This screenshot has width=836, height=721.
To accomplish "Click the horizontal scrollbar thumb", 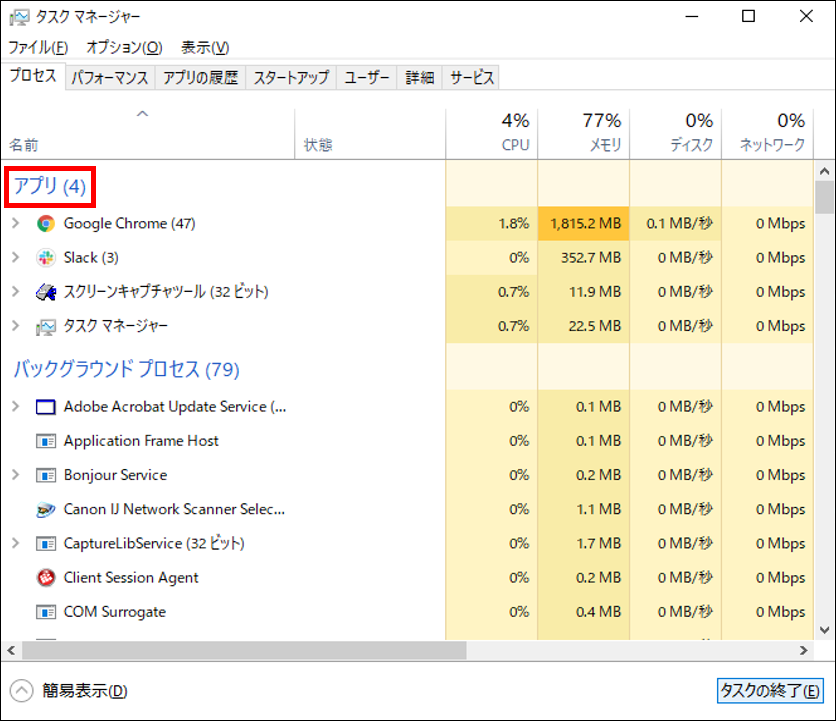I will click(244, 650).
